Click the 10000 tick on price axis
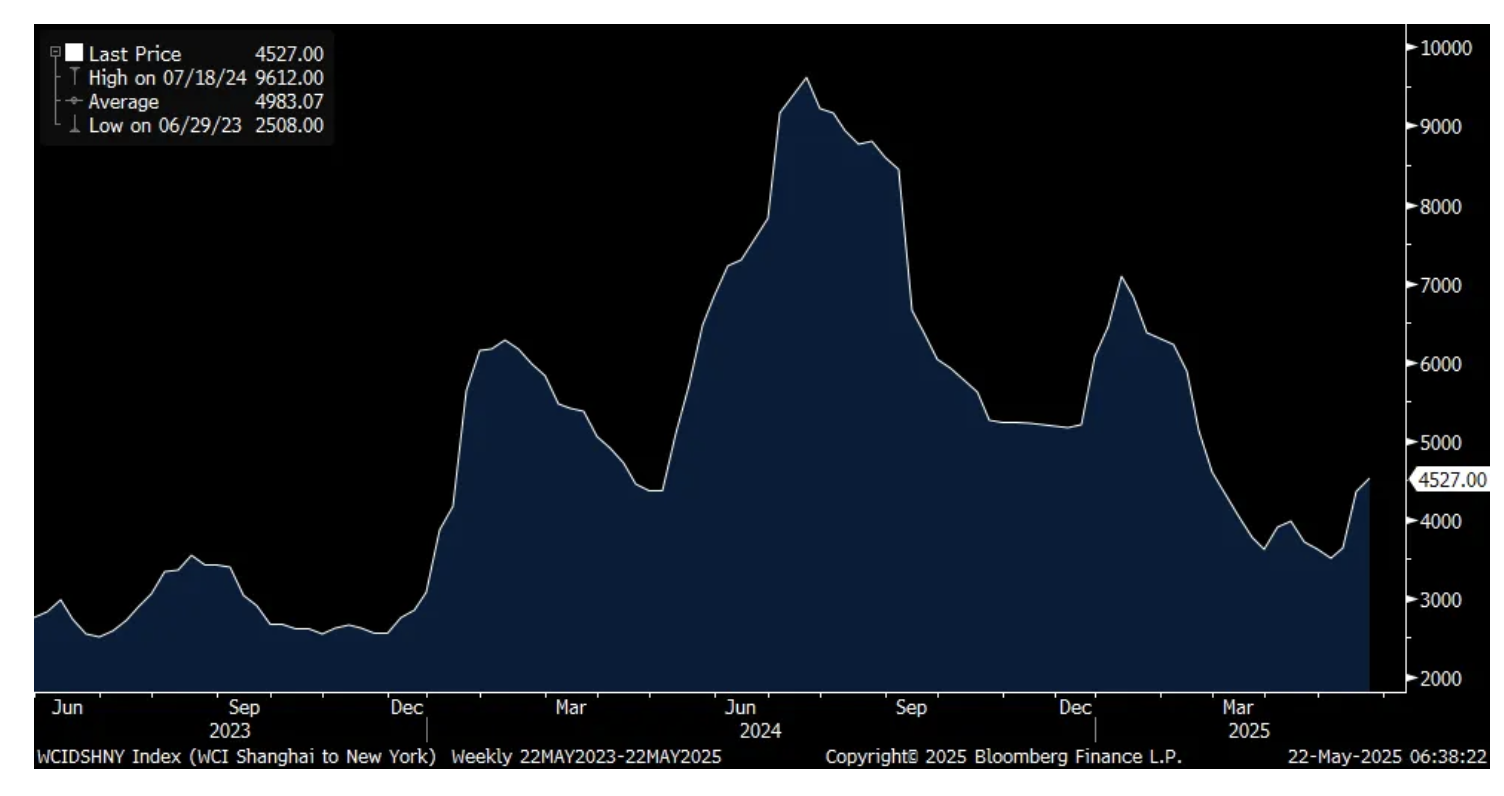 tap(1440, 48)
